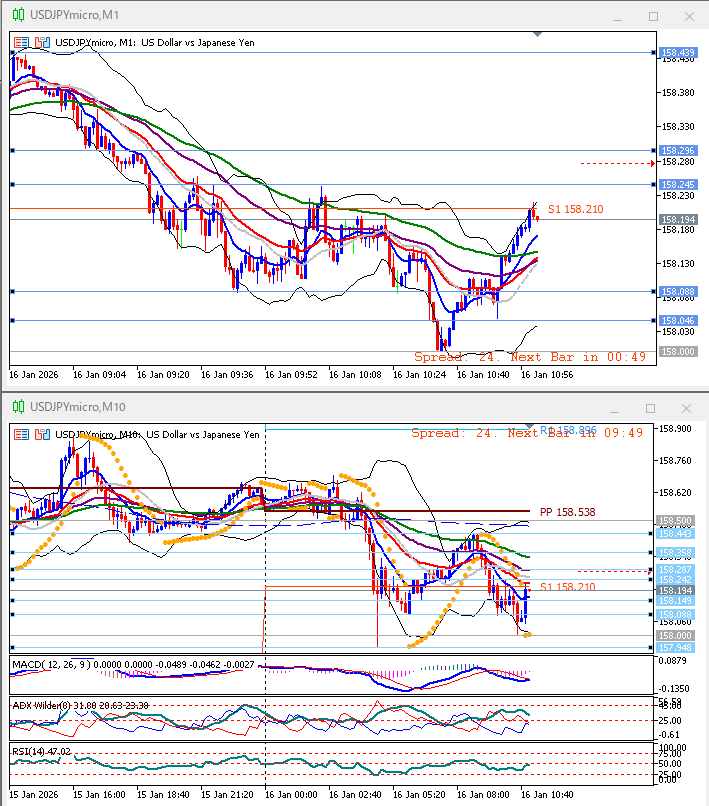709x806 pixels.
Task: Close the USDJPYmicro,M10 chart window
Action: point(687,407)
